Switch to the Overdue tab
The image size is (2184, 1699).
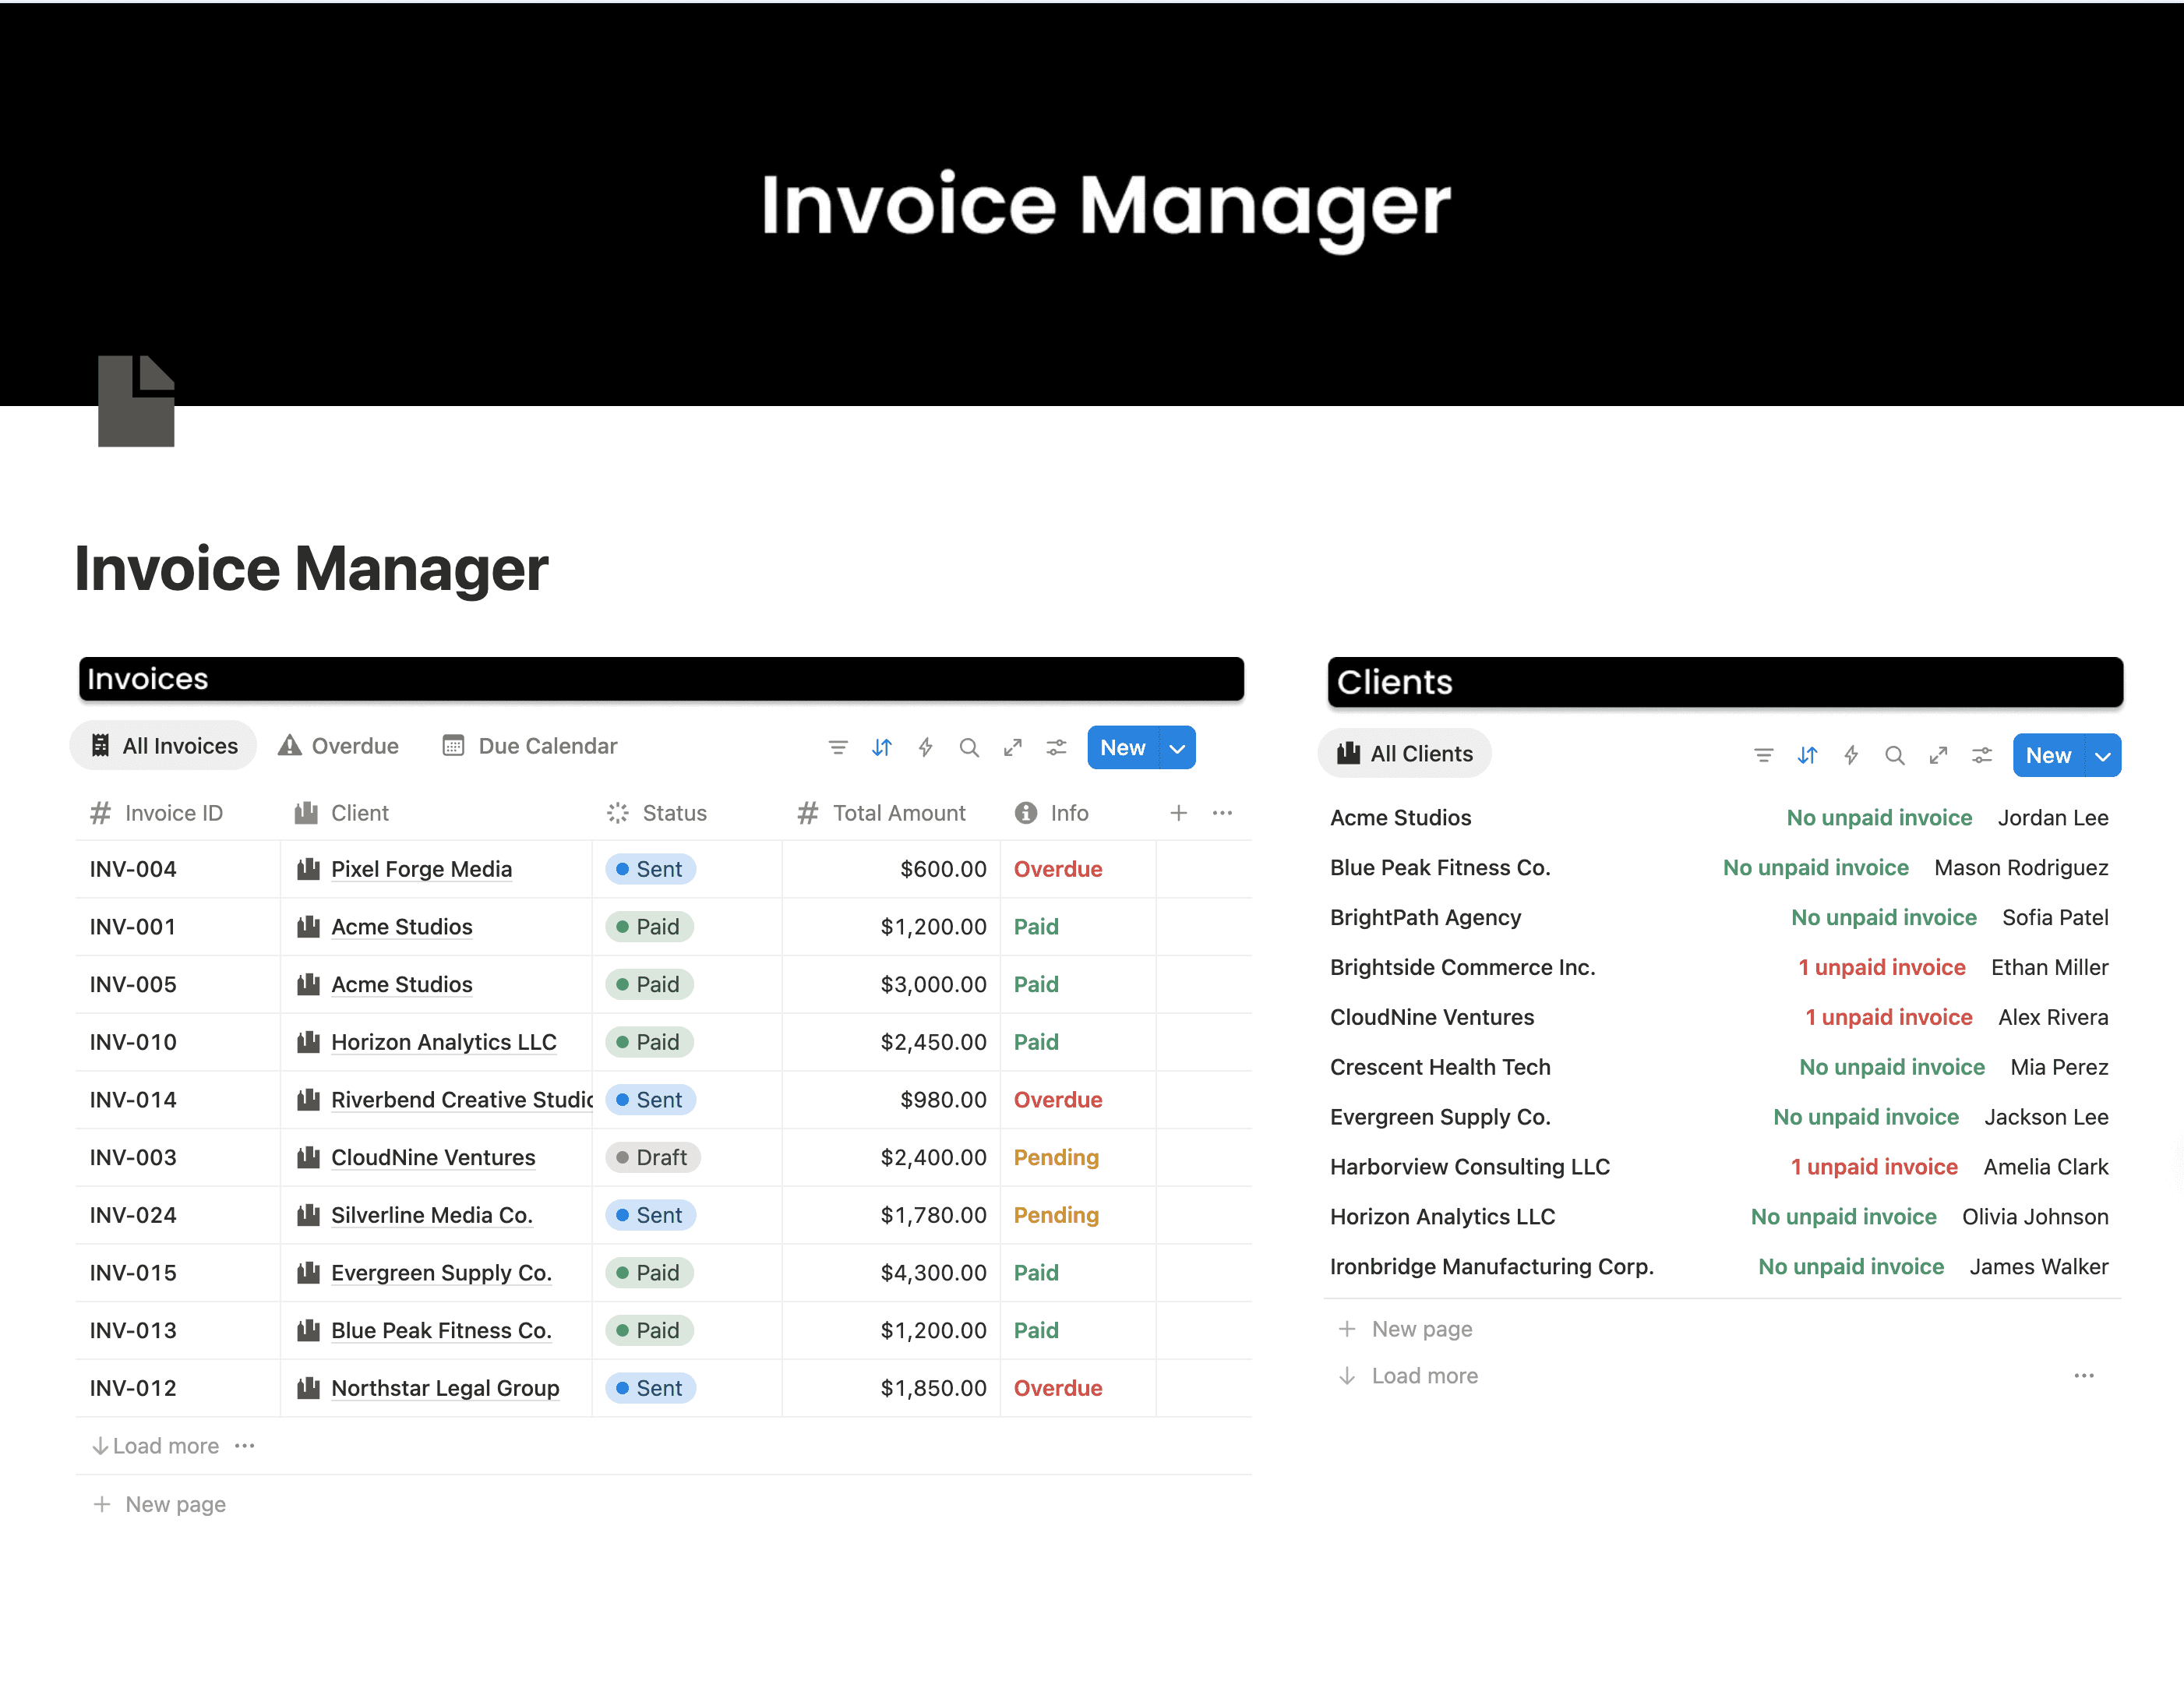point(338,746)
